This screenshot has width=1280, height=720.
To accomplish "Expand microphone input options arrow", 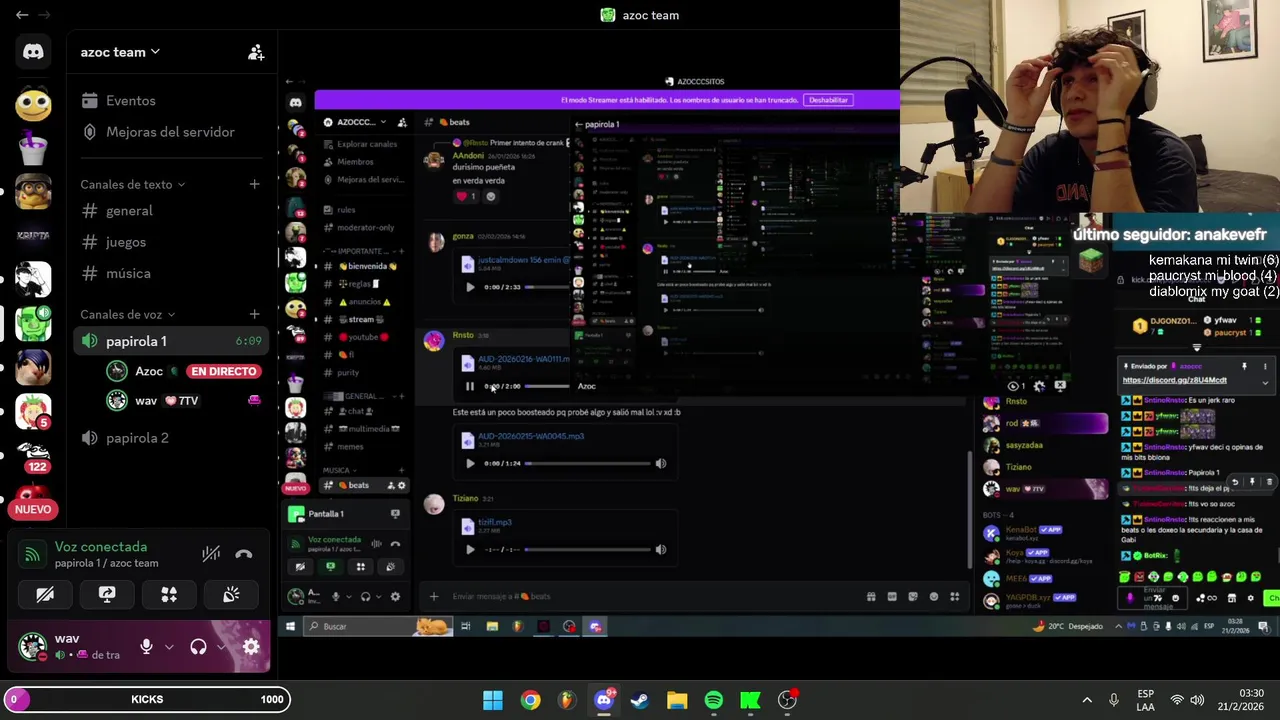I will coord(168,647).
